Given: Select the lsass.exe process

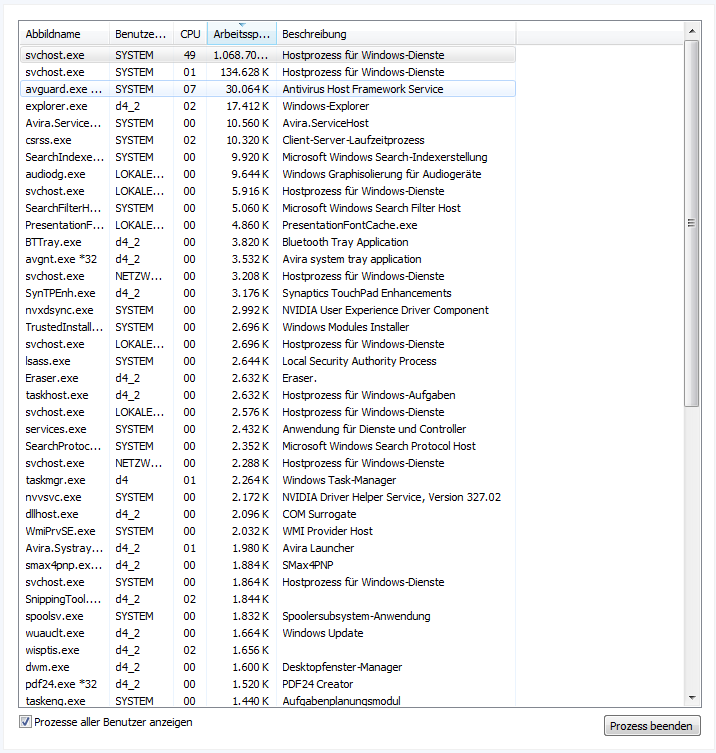Looking at the screenshot, I should coord(268,361).
